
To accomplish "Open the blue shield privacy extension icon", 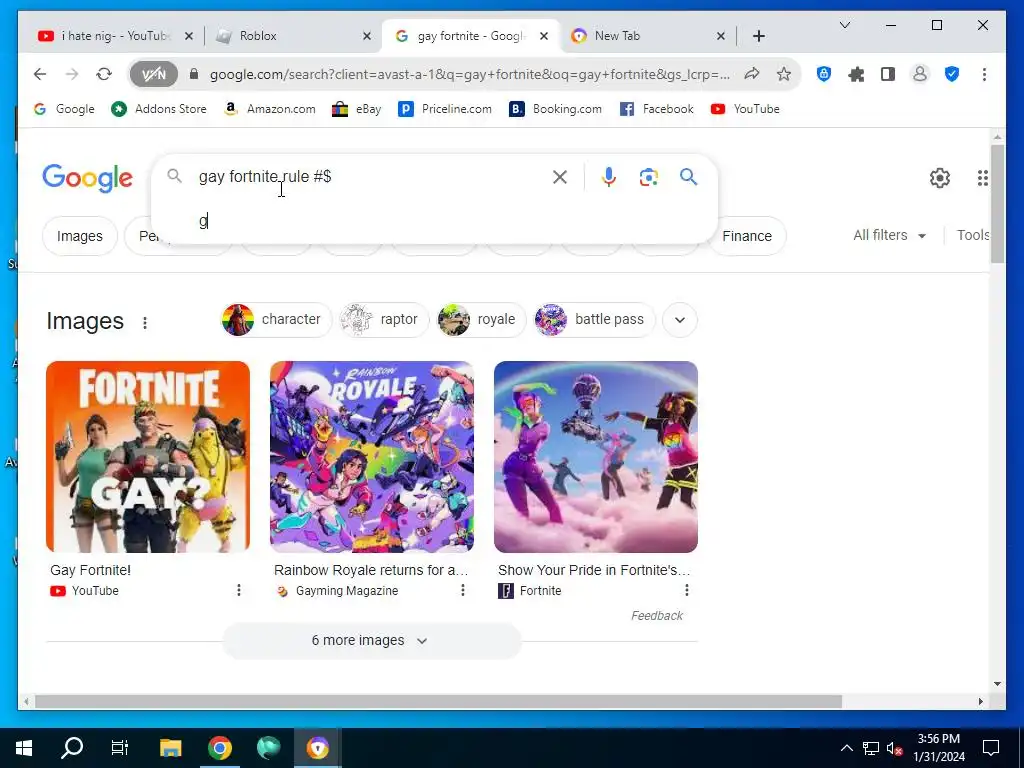I will point(824,74).
